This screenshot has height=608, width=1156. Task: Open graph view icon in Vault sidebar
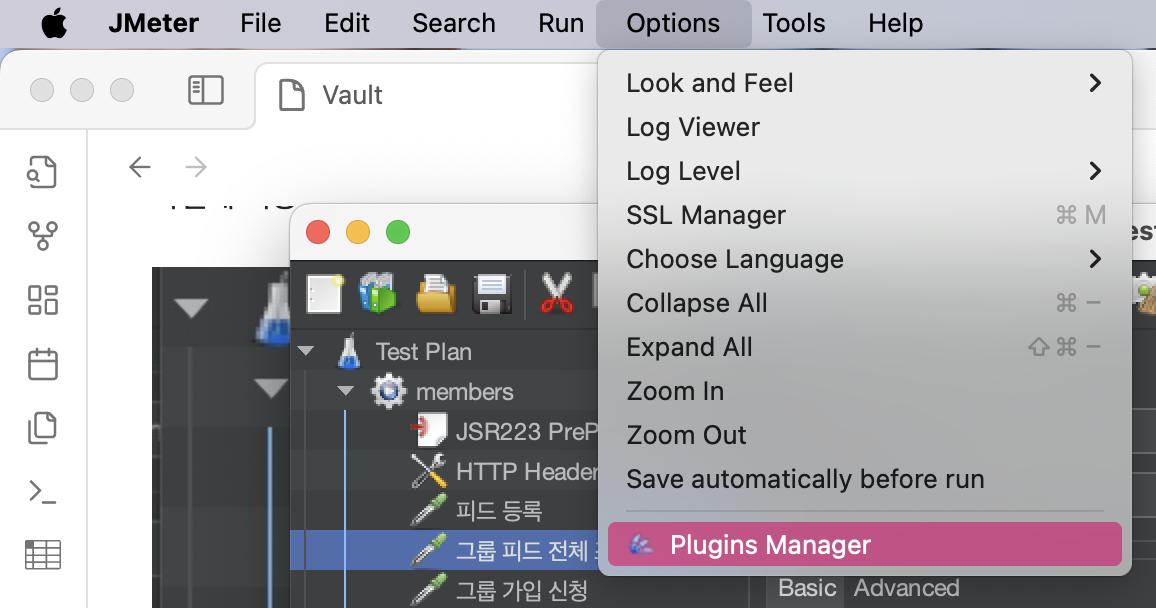pyautogui.click(x=42, y=236)
